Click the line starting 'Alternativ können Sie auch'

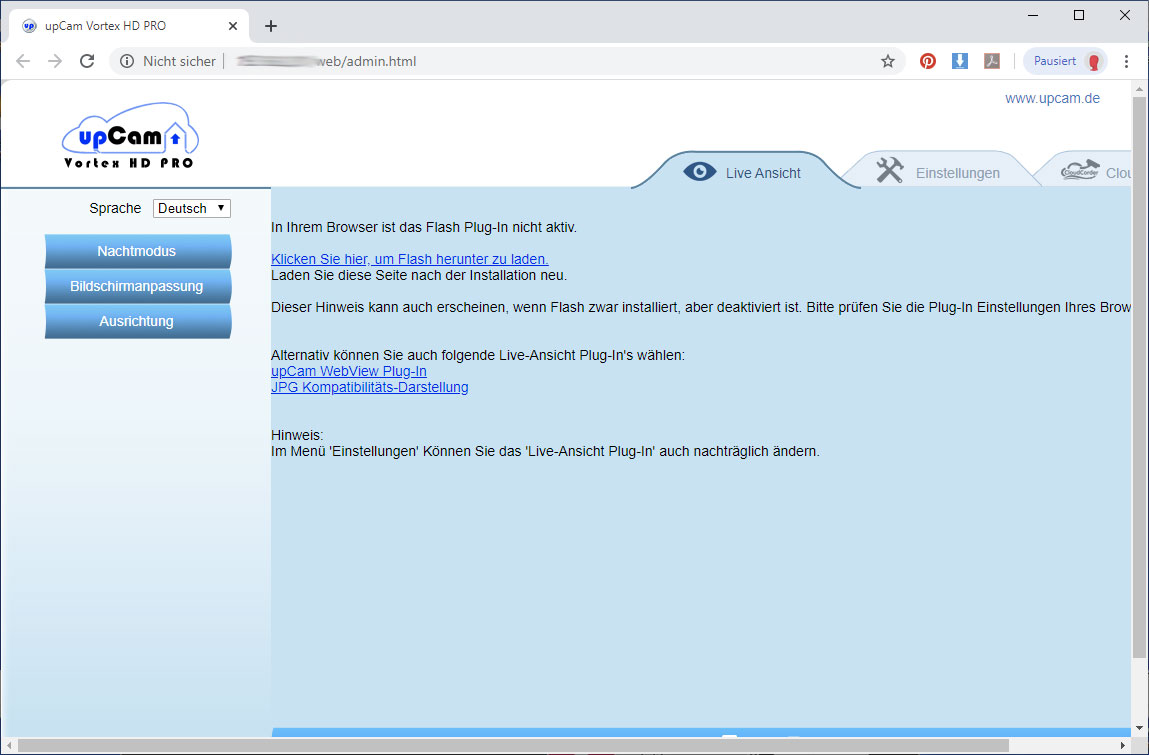click(x=478, y=356)
